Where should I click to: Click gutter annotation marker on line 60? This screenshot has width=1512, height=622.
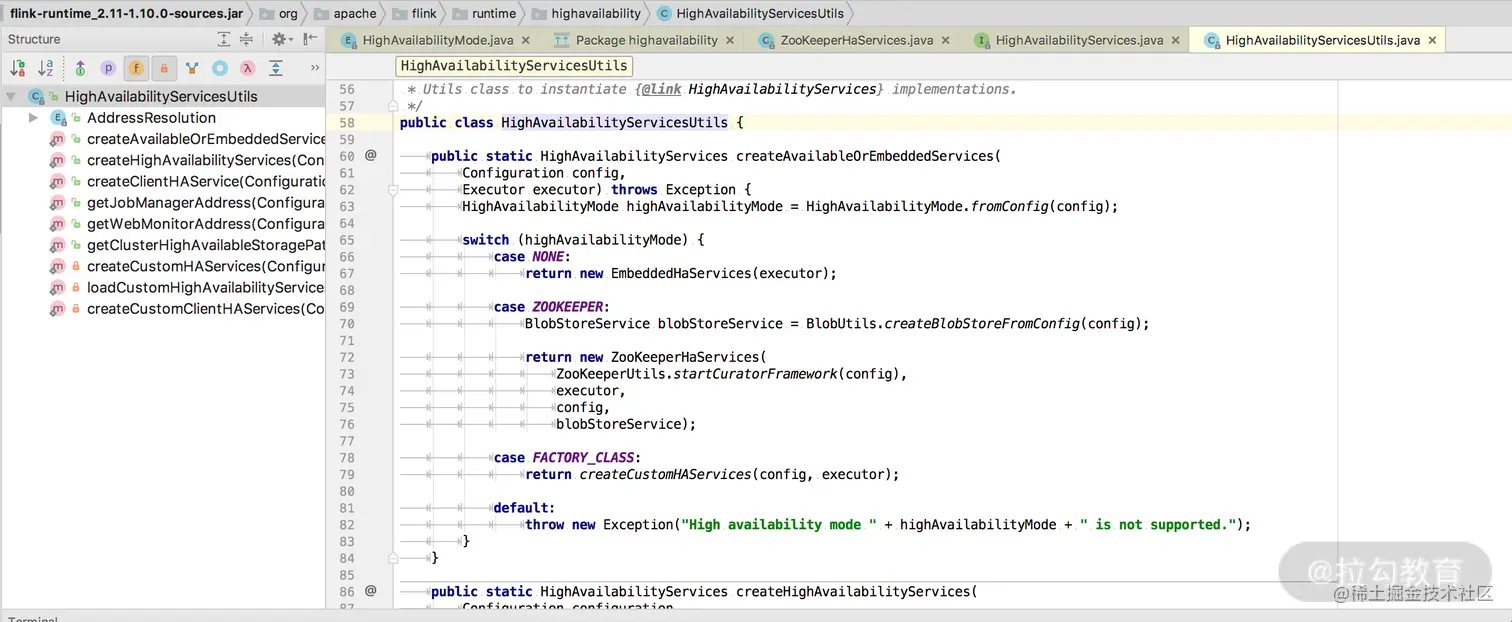pyautogui.click(x=370, y=156)
